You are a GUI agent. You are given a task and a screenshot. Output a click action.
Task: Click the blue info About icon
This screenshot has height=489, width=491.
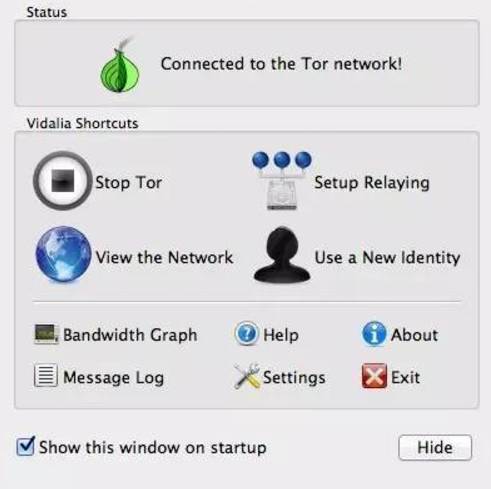coord(374,334)
